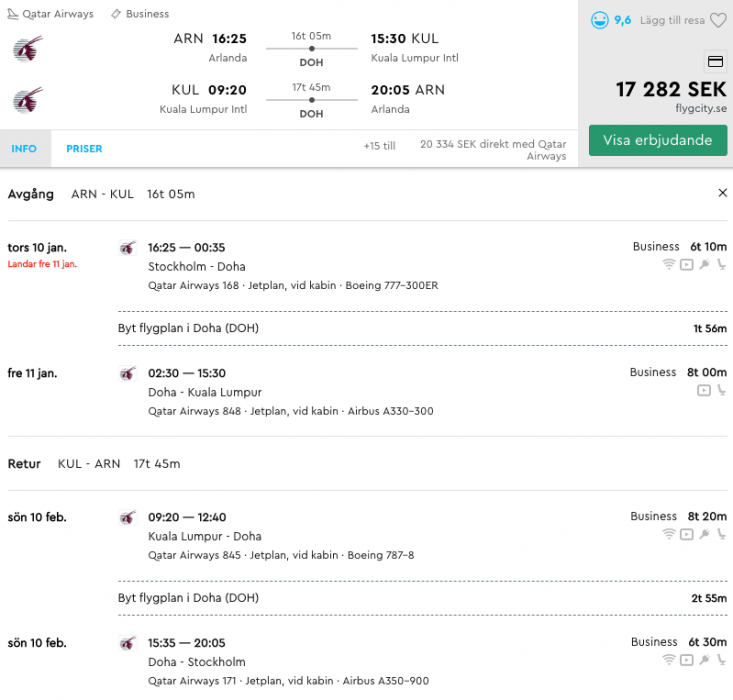Click the green Visa erbjudande button
Image resolution: width=733 pixels, height=700 pixels.
[657, 140]
